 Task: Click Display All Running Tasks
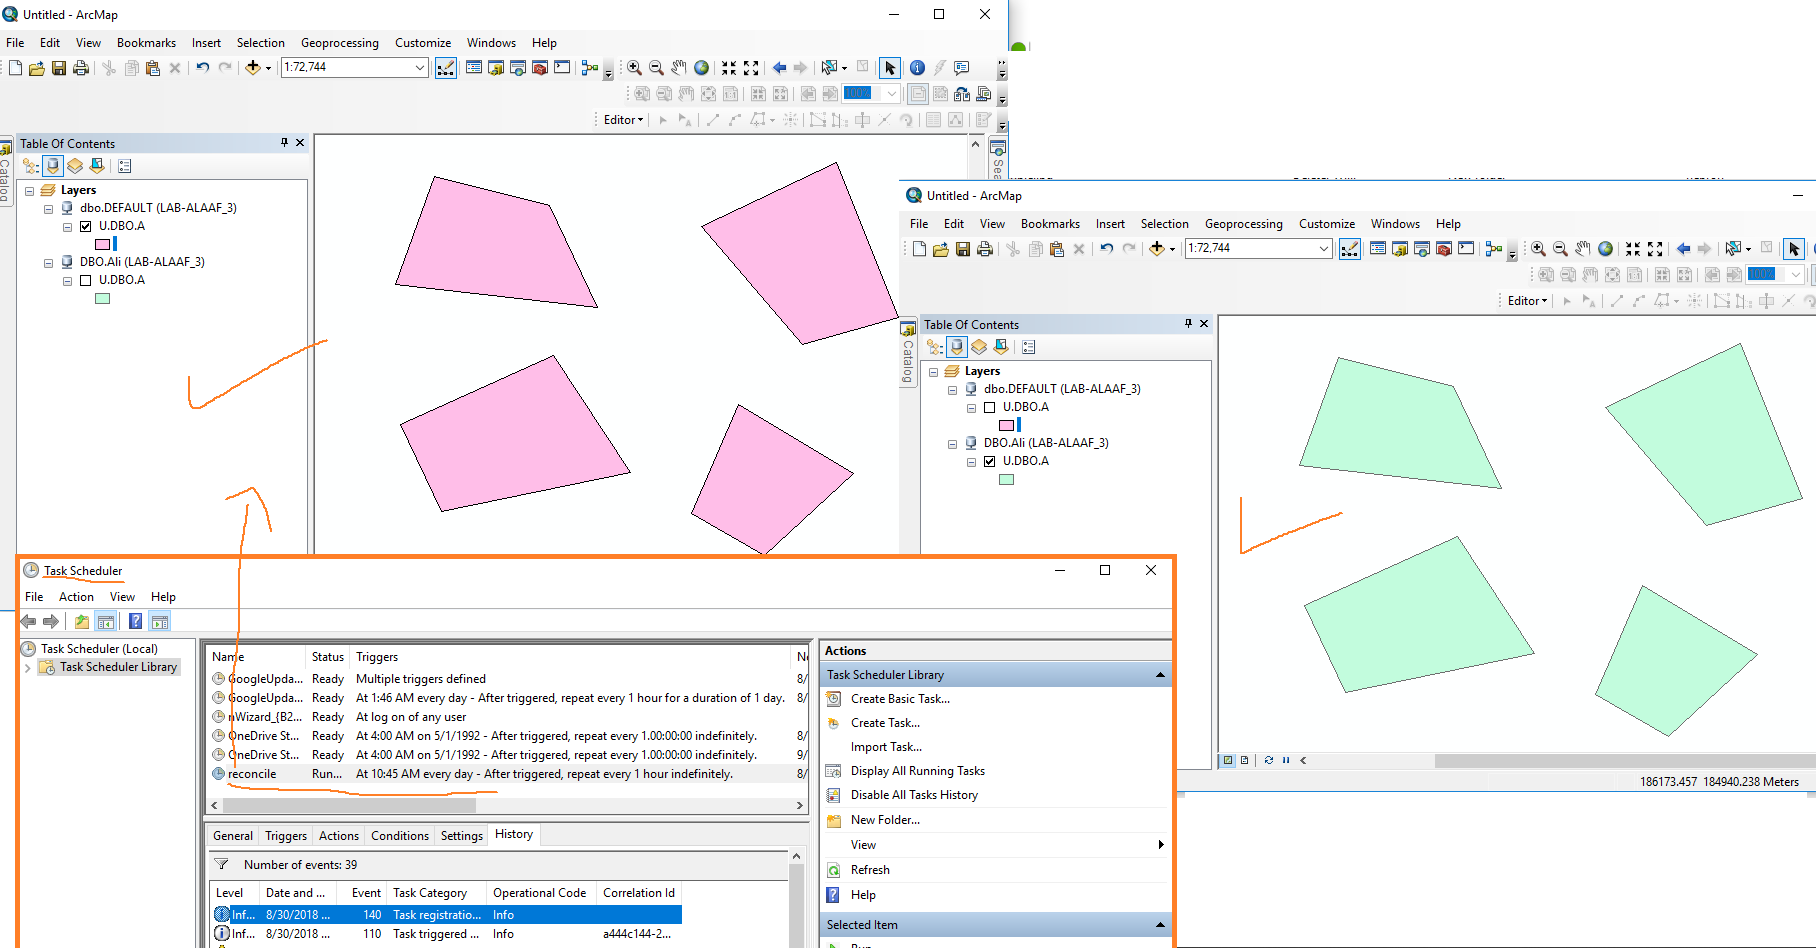point(917,771)
